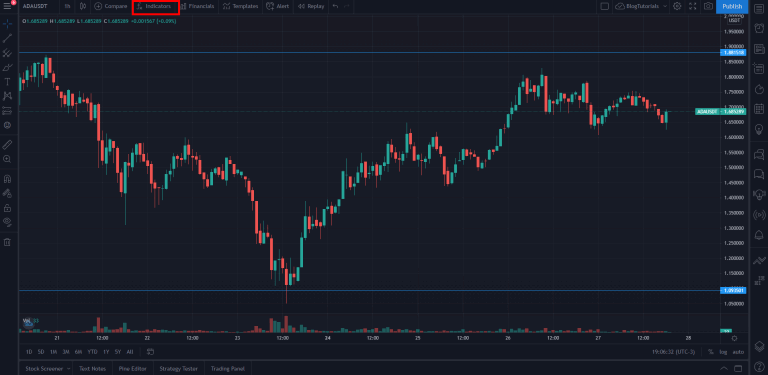Toggle log scale at bottom right

point(723,352)
